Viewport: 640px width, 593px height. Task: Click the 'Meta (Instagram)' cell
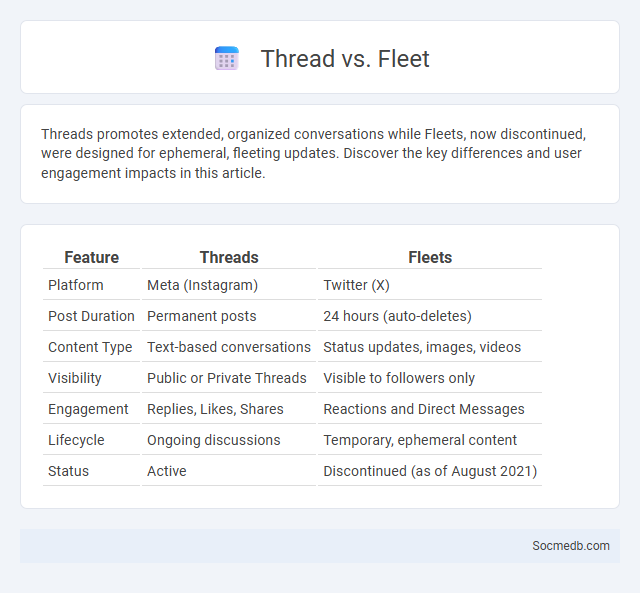tap(229, 285)
